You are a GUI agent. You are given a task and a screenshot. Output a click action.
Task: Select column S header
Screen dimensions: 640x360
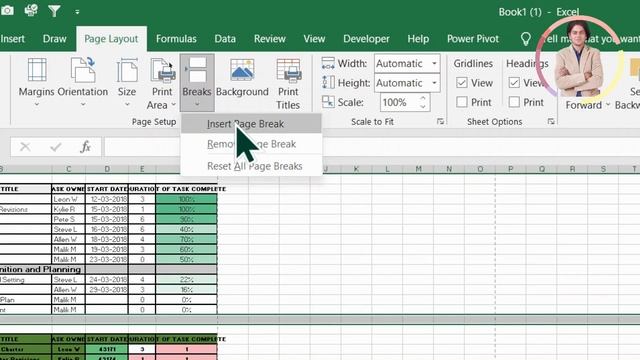603,169
